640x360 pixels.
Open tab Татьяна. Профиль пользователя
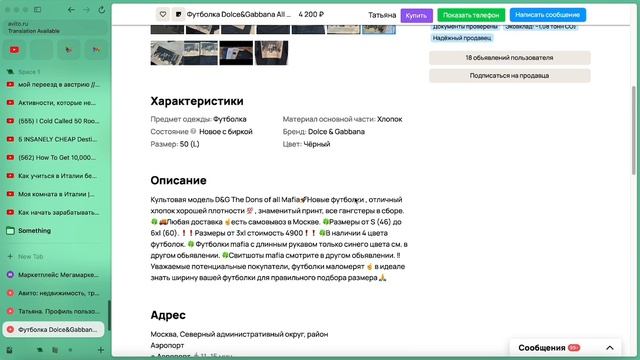coord(54,311)
